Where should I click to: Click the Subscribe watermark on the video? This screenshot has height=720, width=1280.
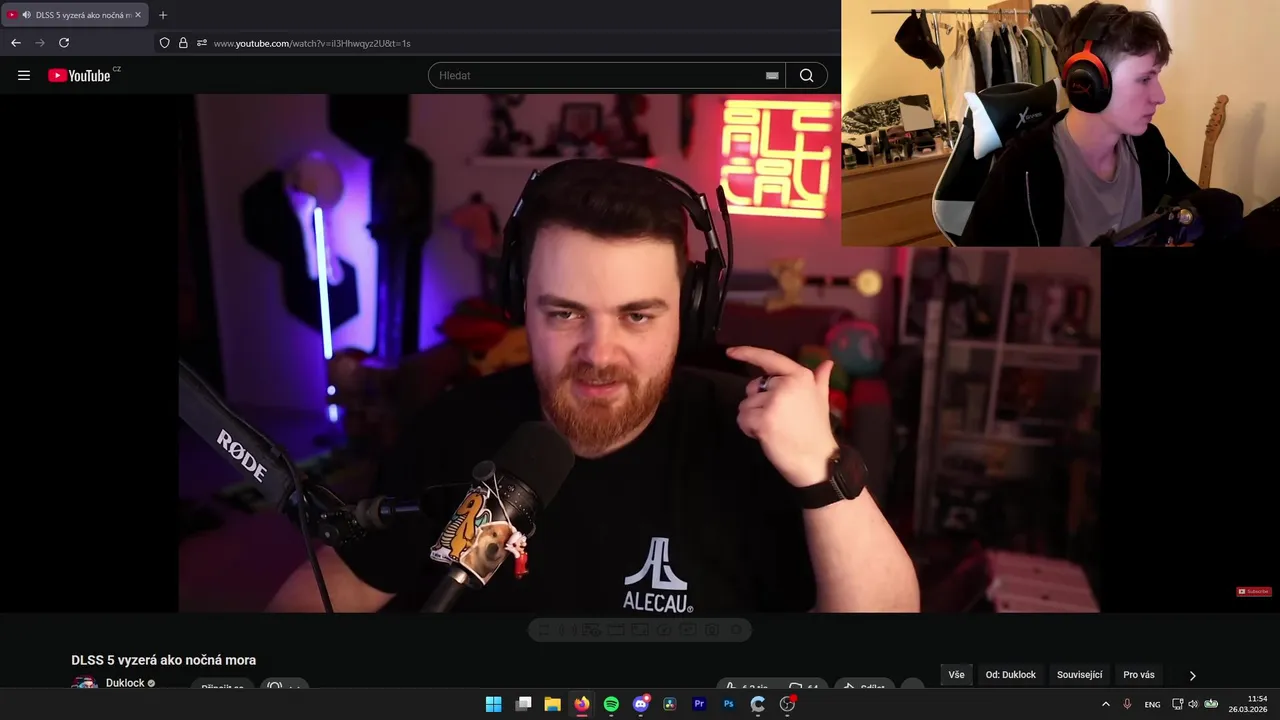click(1254, 591)
